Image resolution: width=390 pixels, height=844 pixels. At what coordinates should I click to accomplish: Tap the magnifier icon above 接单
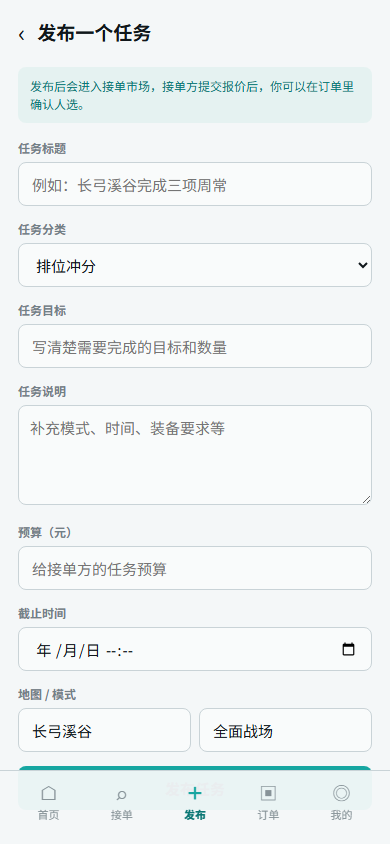[x=122, y=794]
